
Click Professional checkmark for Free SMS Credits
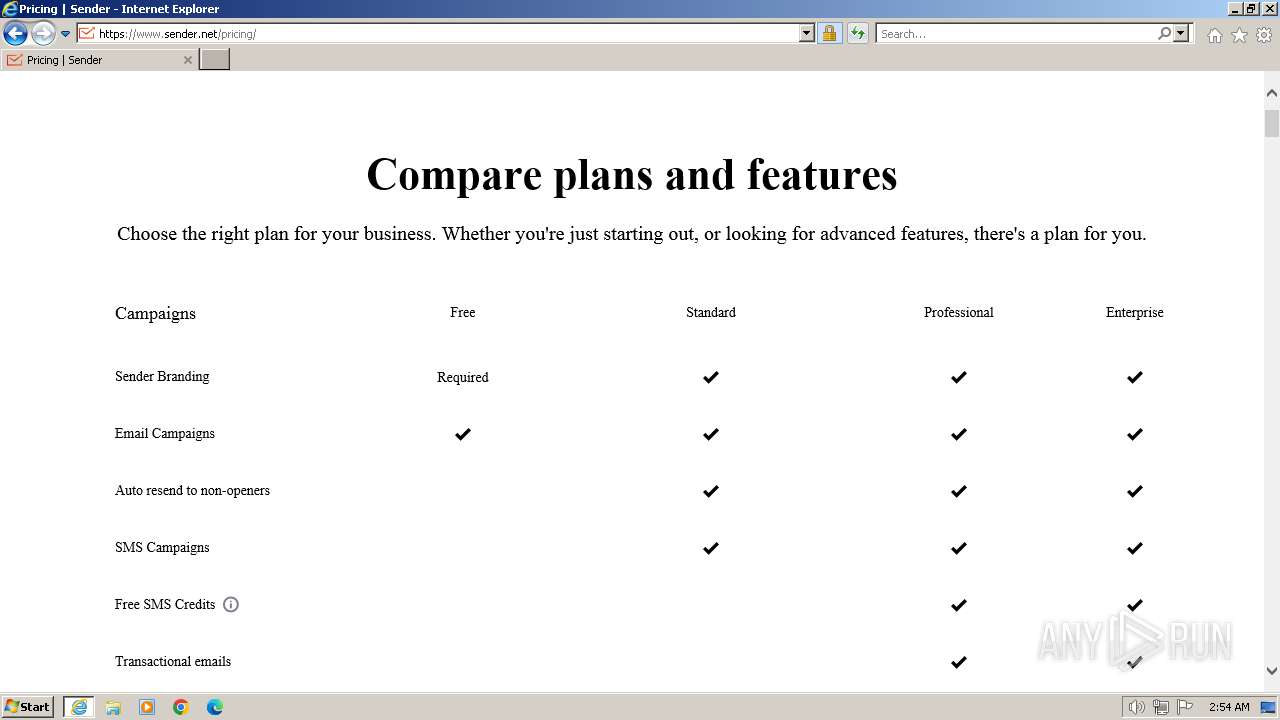959,605
